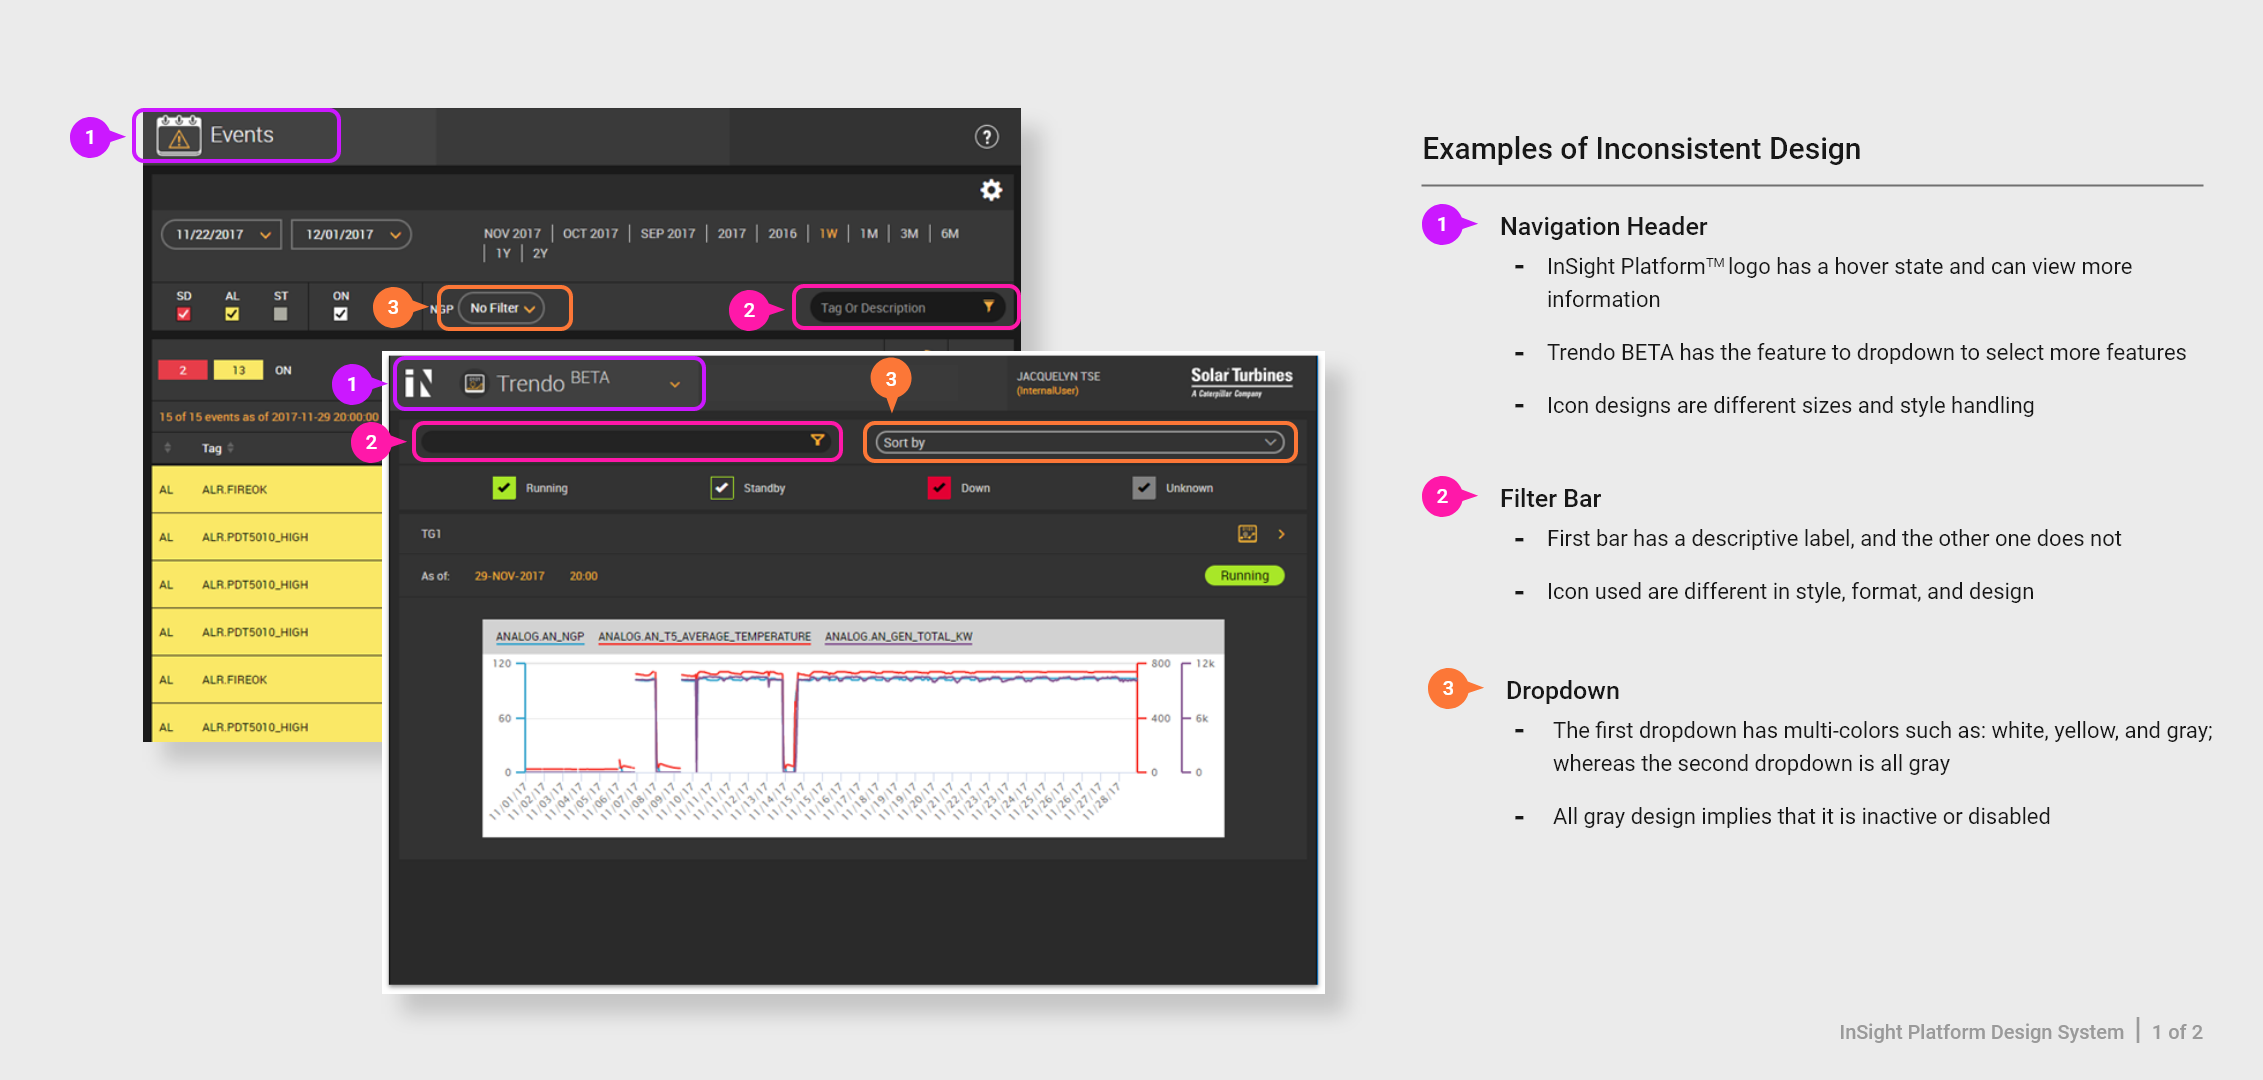Click filter funnel in Tag Or Description field
Image resolution: width=2263 pixels, height=1080 pixels.
point(988,307)
